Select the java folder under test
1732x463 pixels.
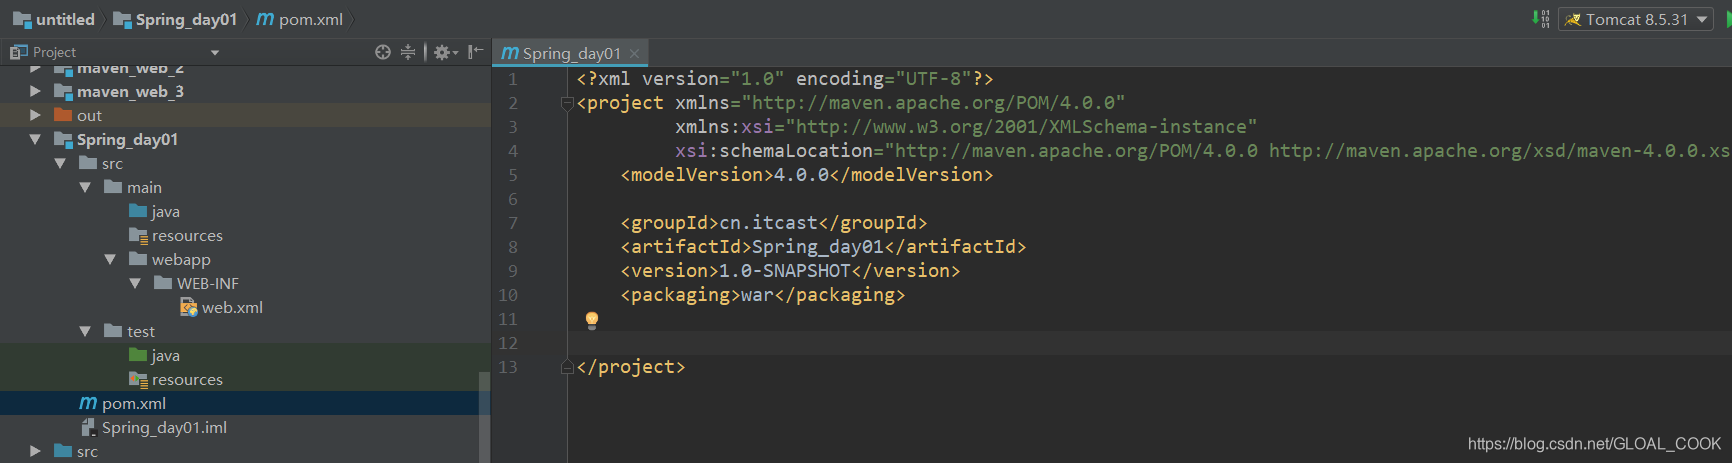[x=245, y=355]
